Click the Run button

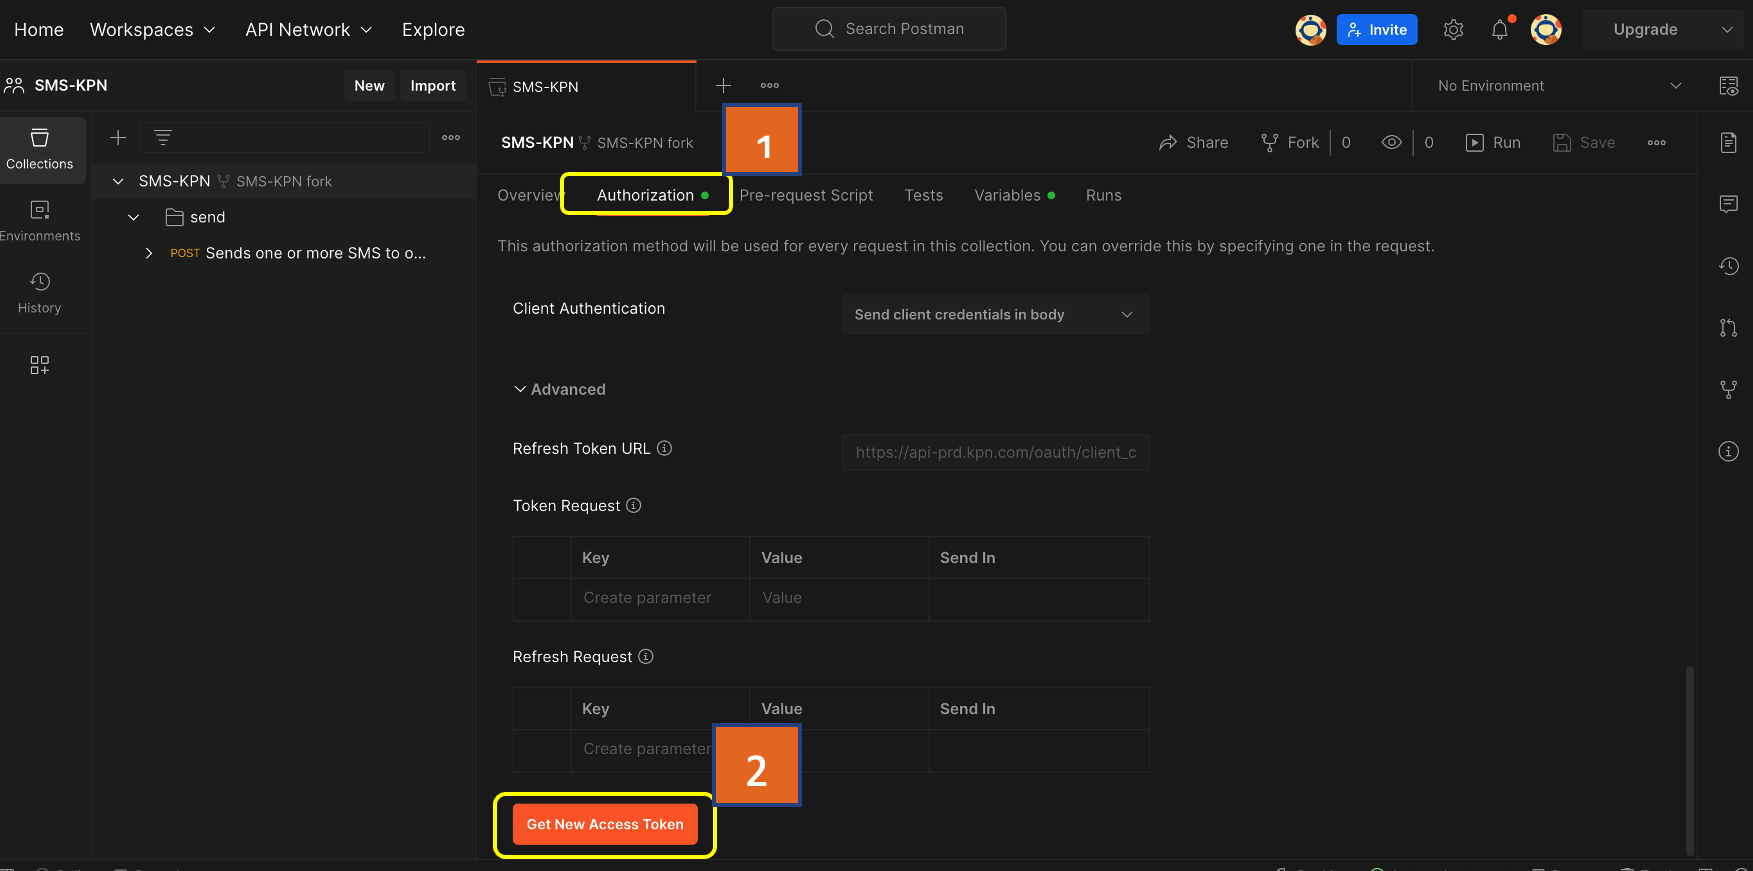[1493, 143]
